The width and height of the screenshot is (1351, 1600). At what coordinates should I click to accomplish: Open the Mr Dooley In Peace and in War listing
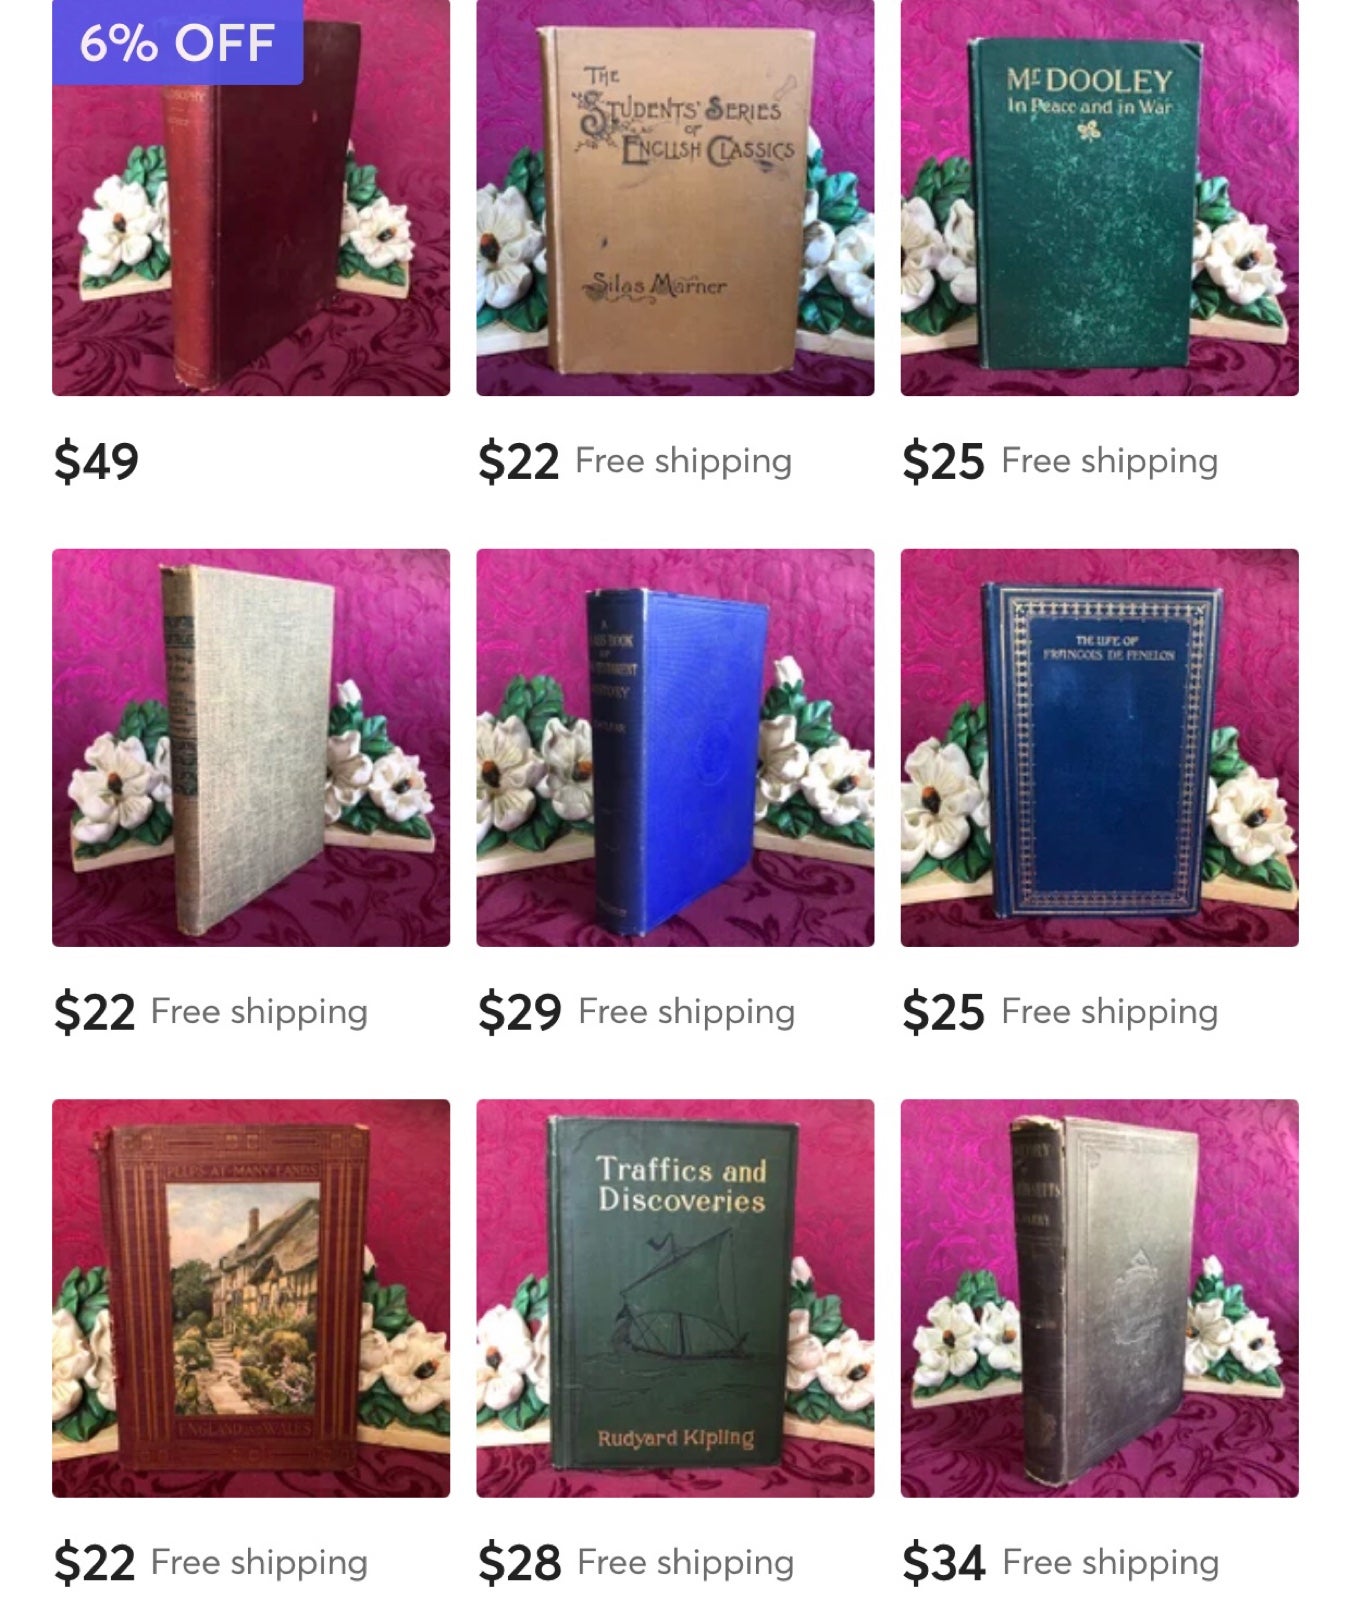click(x=1099, y=198)
